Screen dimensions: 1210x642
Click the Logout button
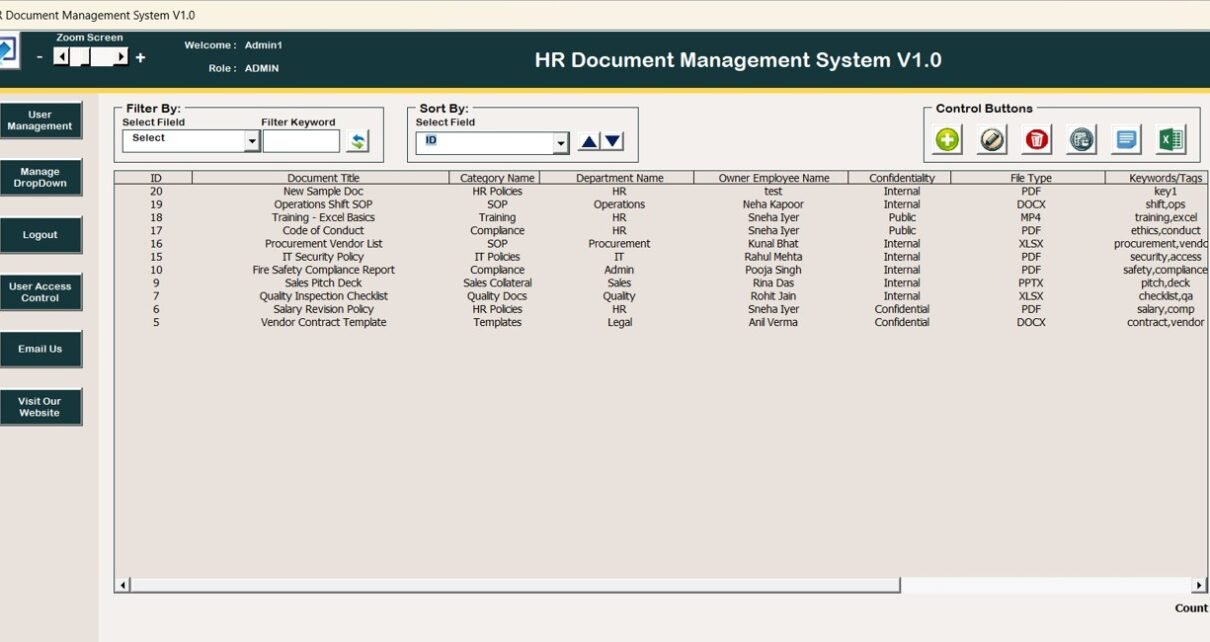pyautogui.click(x=40, y=235)
